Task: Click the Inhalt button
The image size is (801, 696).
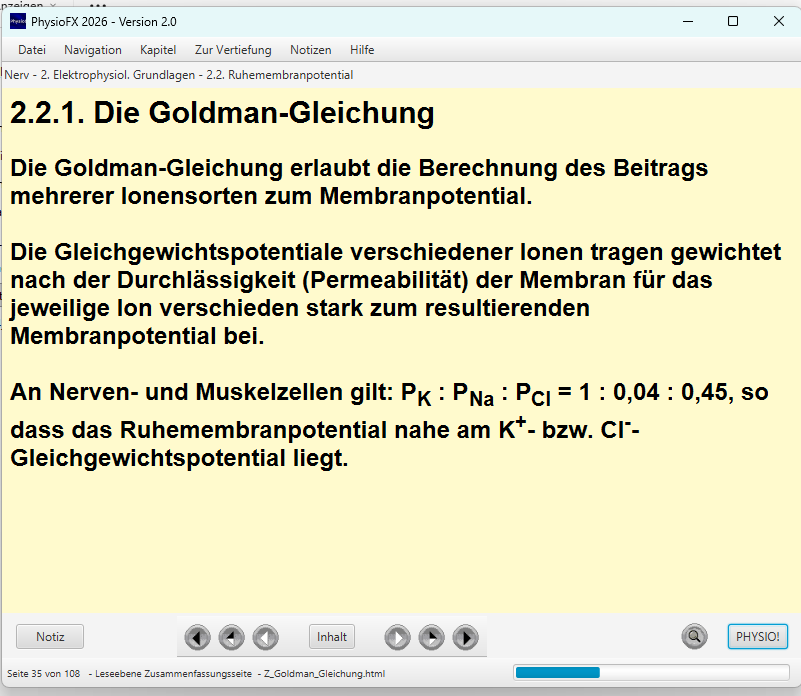Action: (x=332, y=637)
